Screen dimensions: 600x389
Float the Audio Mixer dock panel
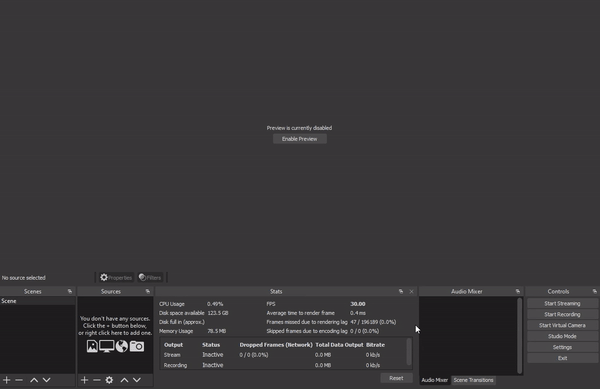click(x=518, y=291)
